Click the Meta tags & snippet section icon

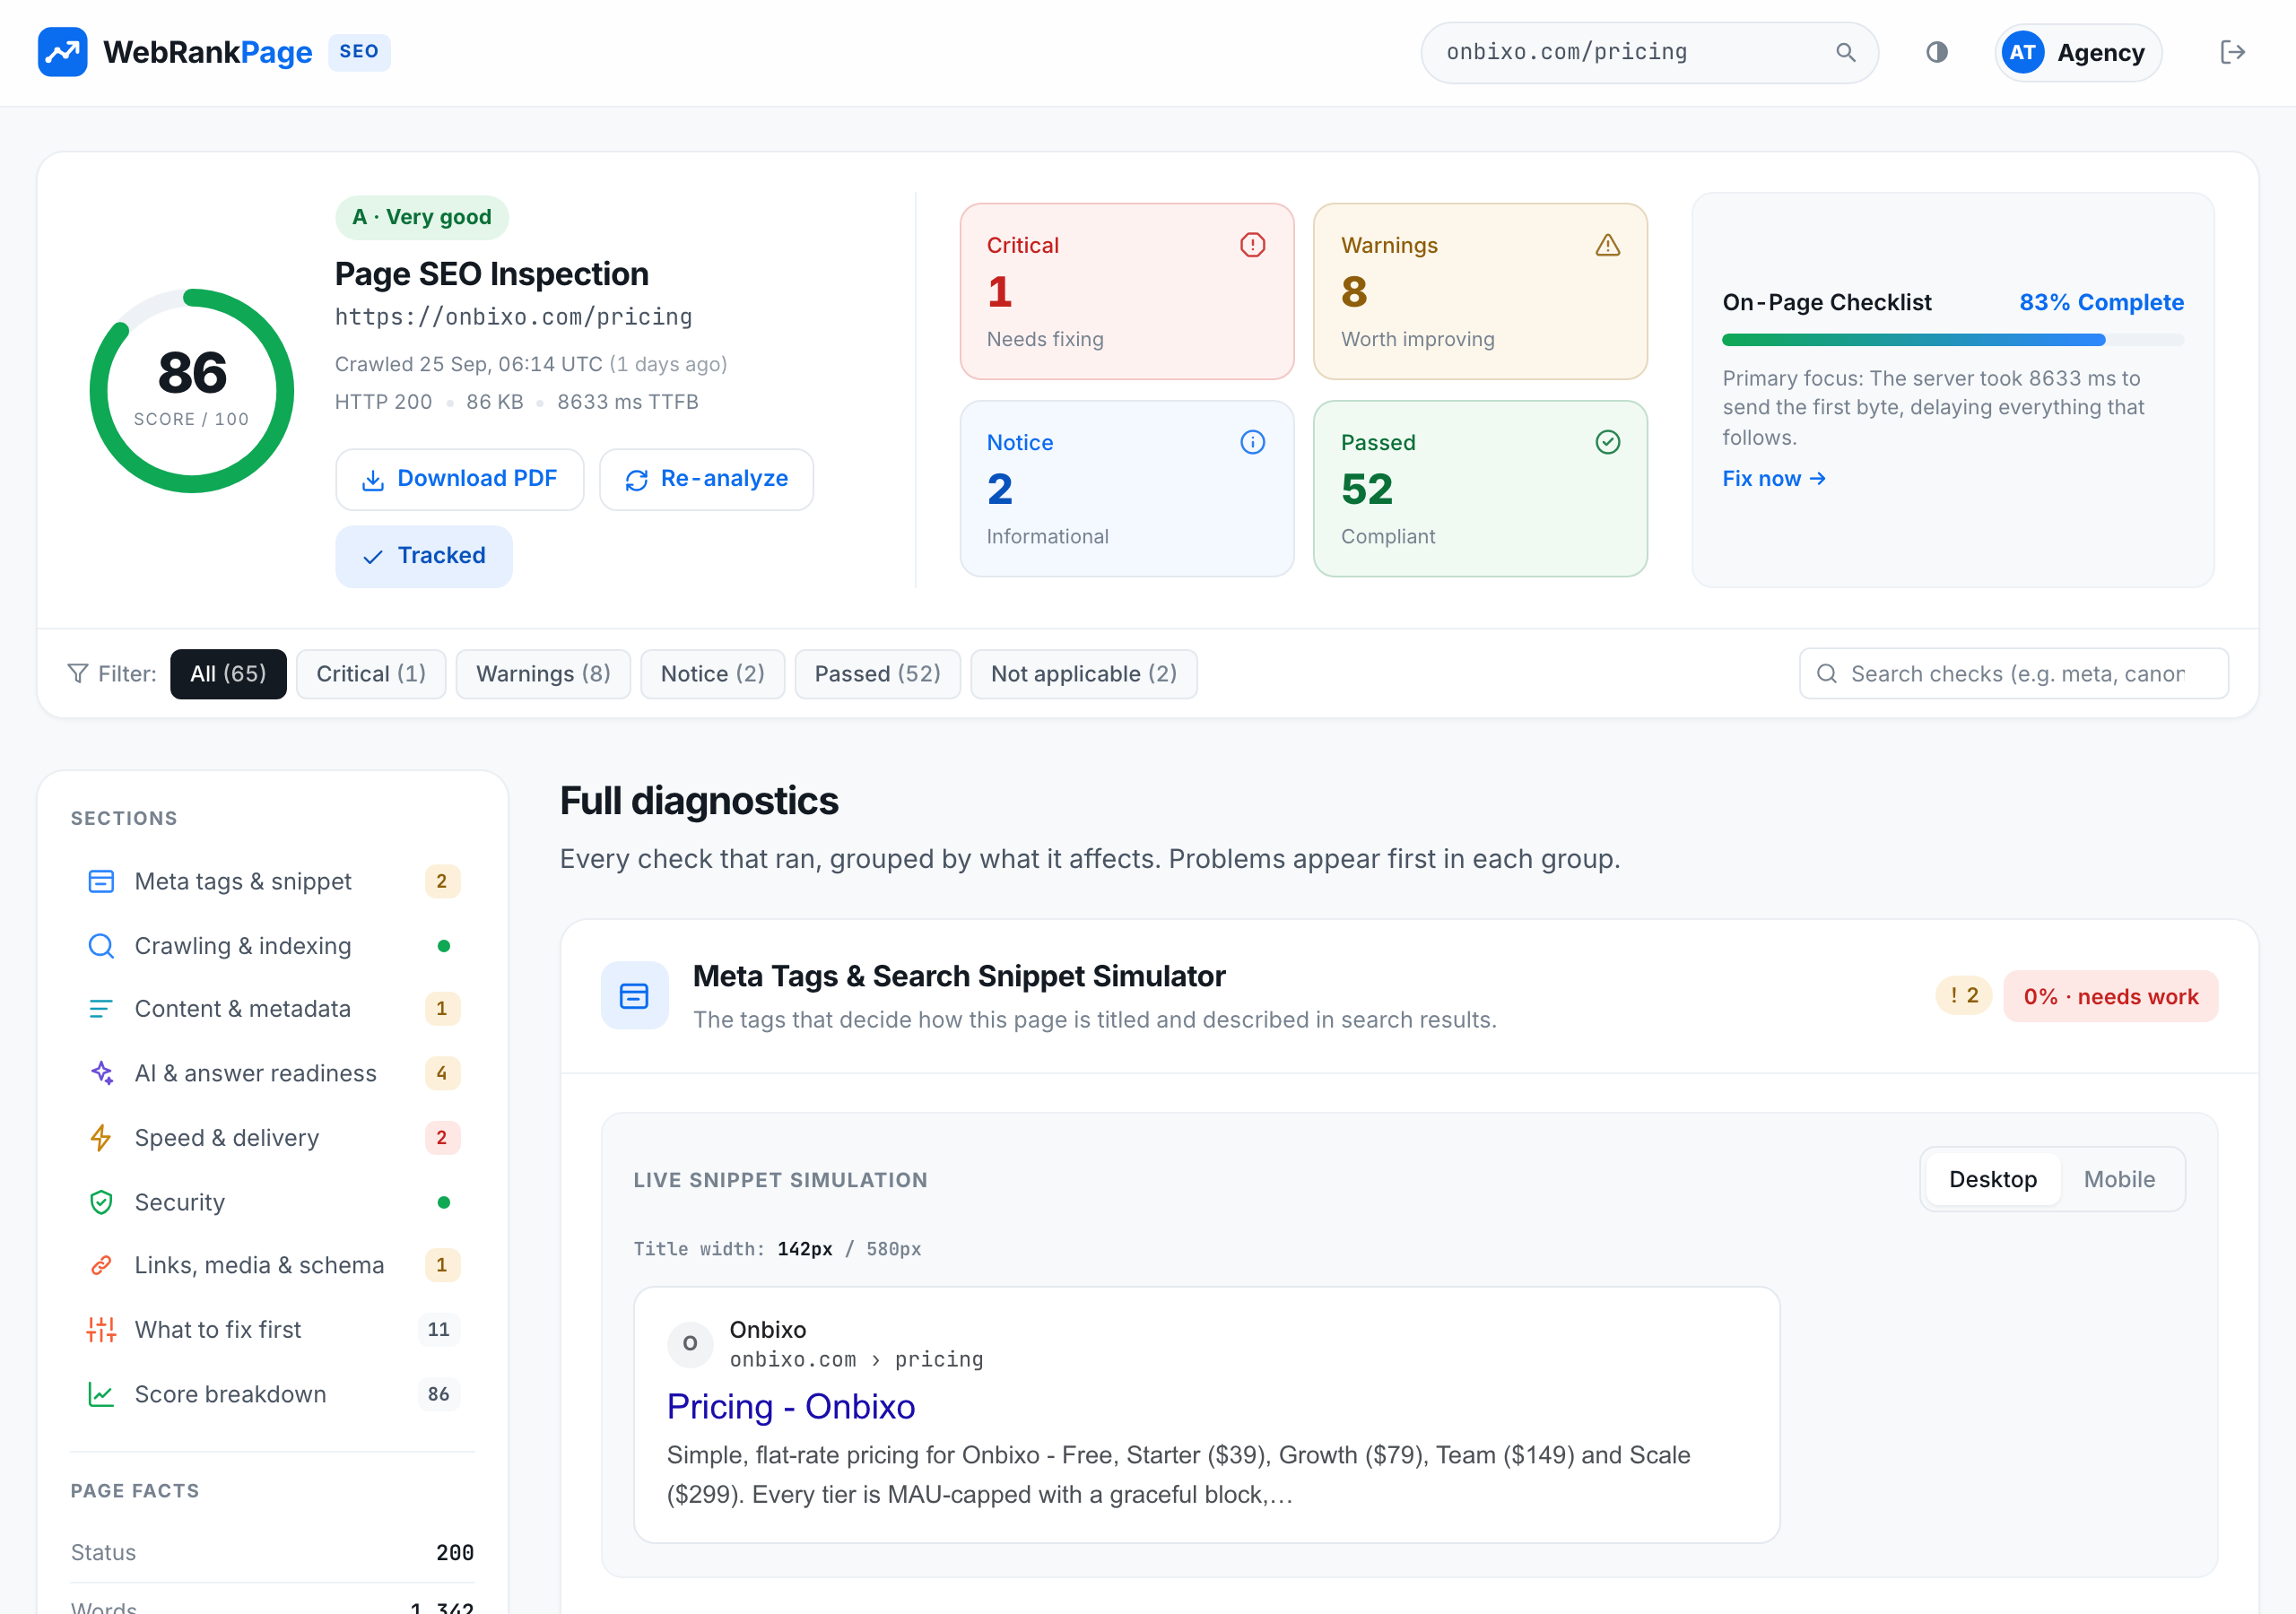click(x=101, y=881)
